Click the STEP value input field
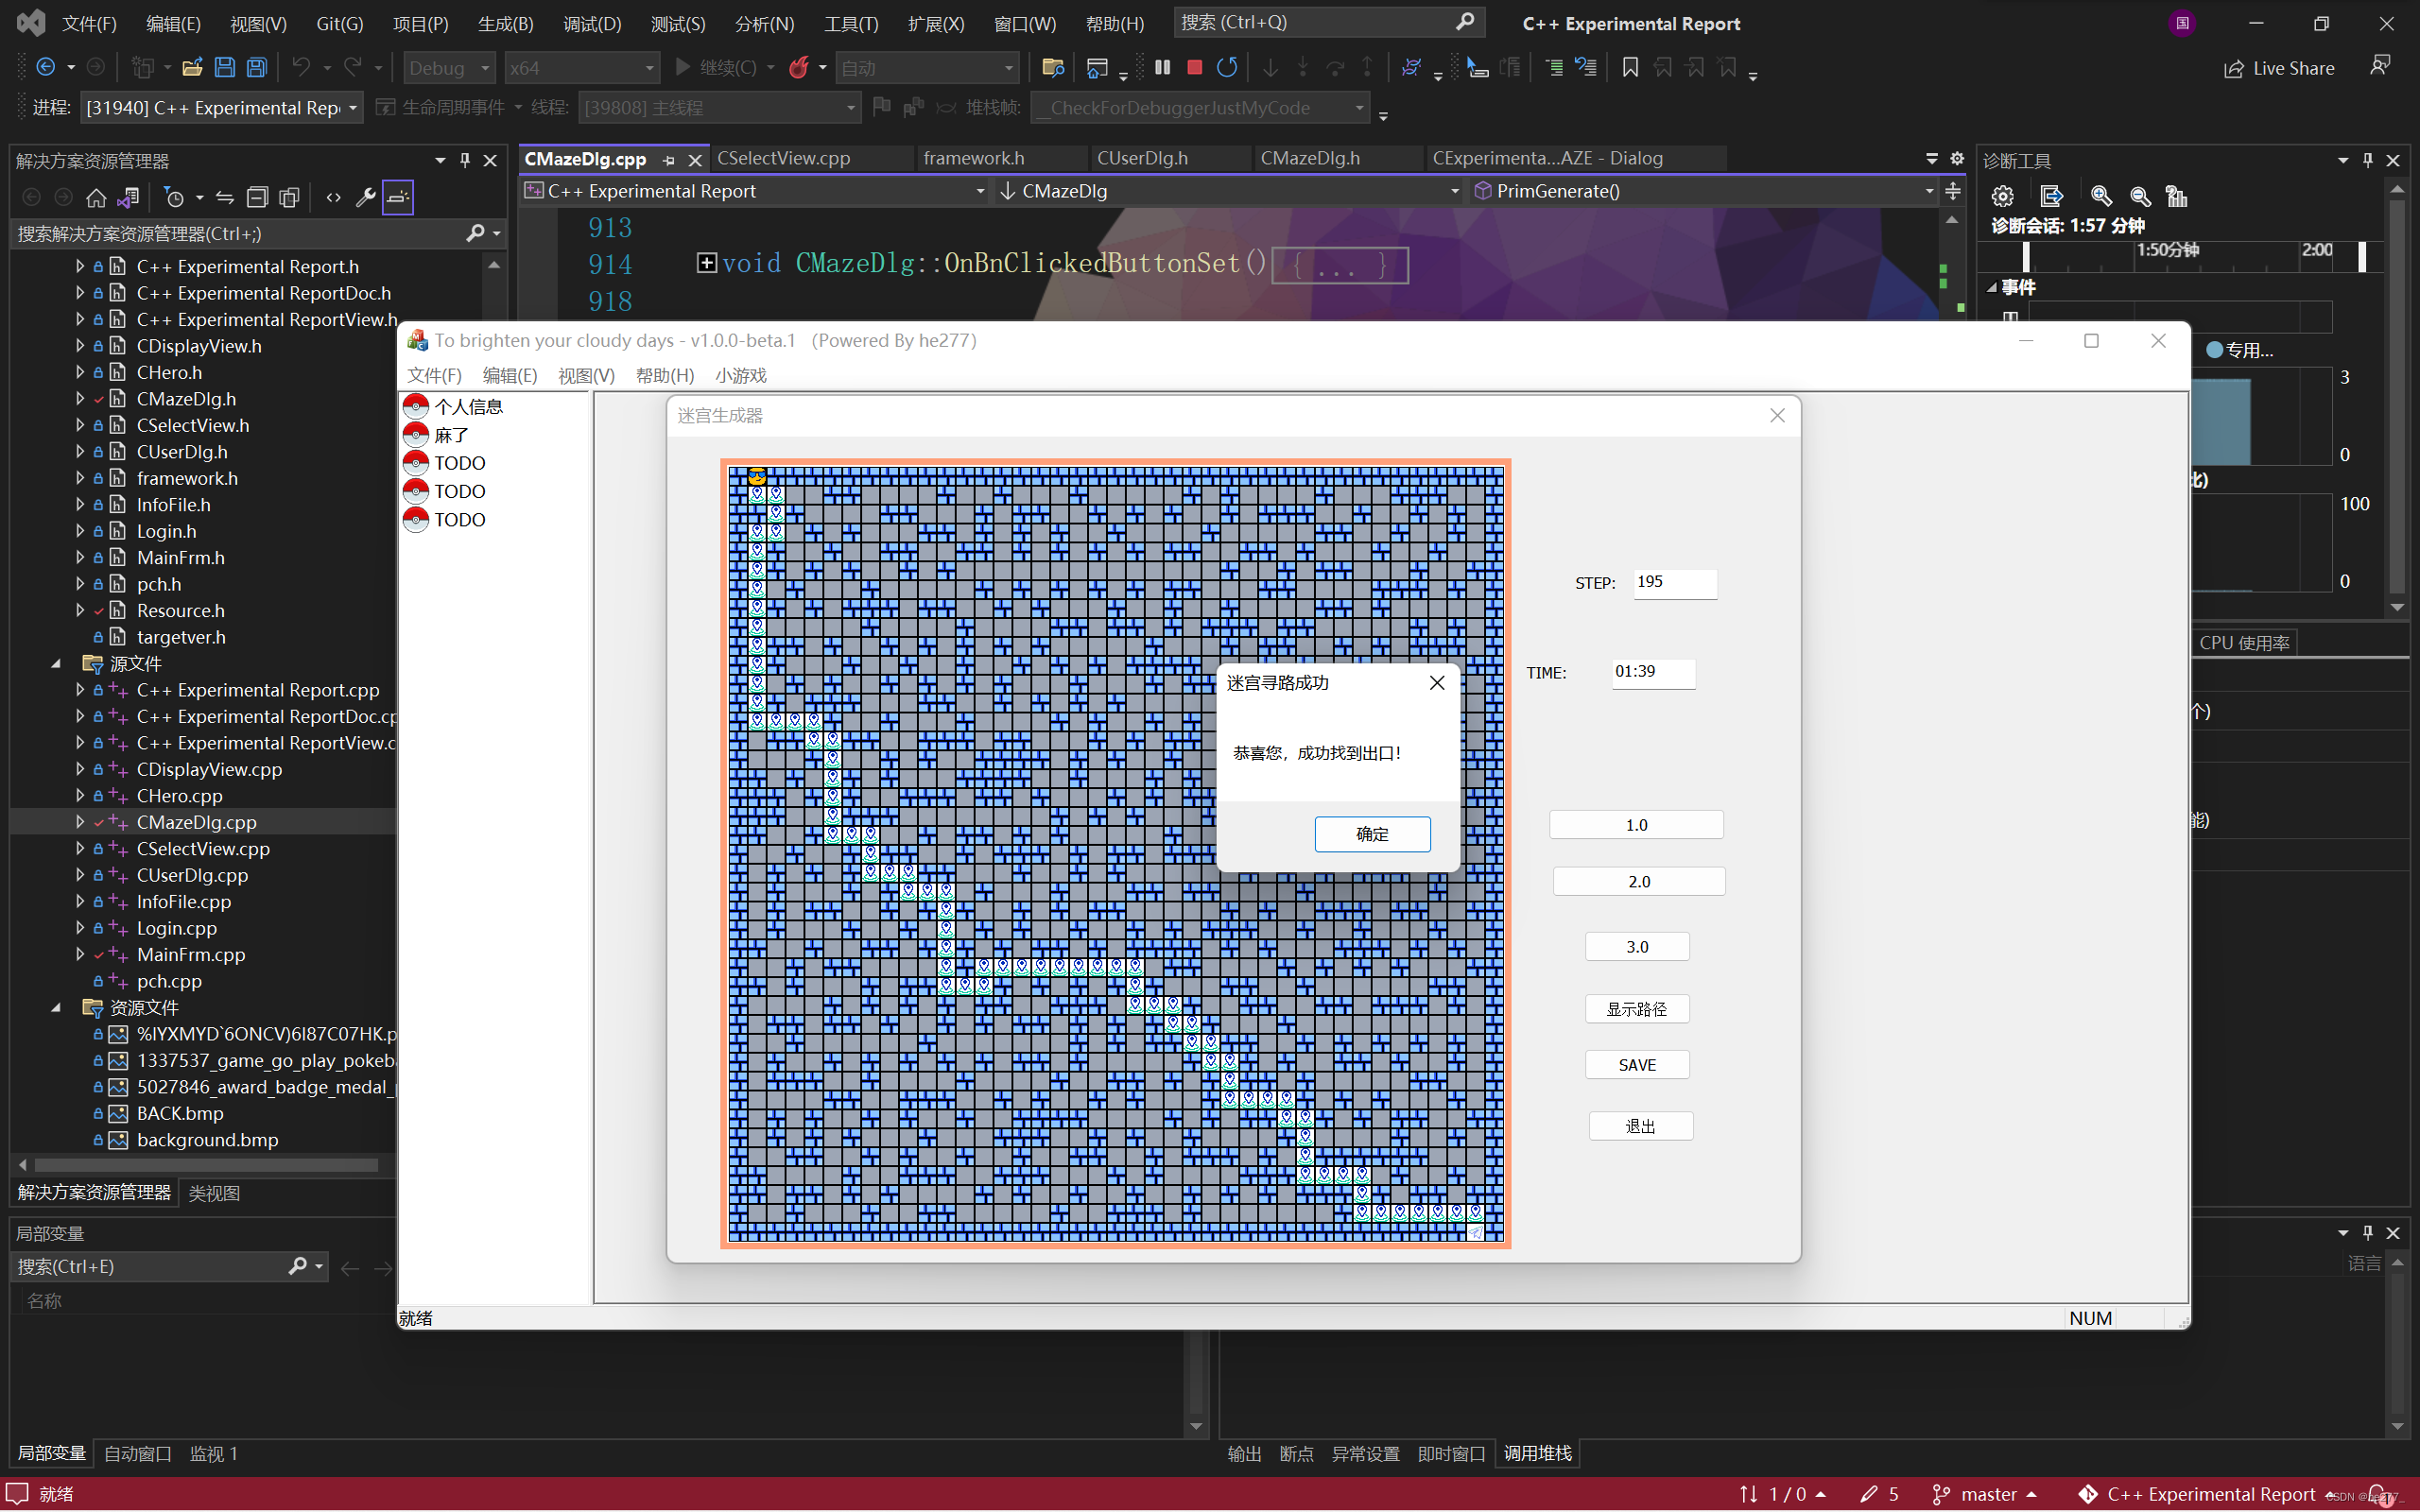Screen dimensions: 2420x1512 point(1675,583)
